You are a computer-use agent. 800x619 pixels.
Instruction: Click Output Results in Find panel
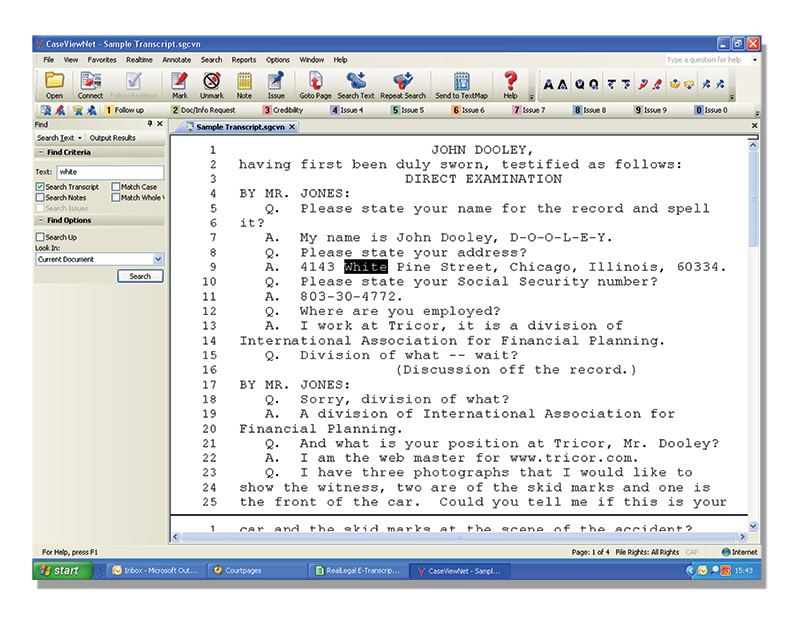(x=112, y=138)
